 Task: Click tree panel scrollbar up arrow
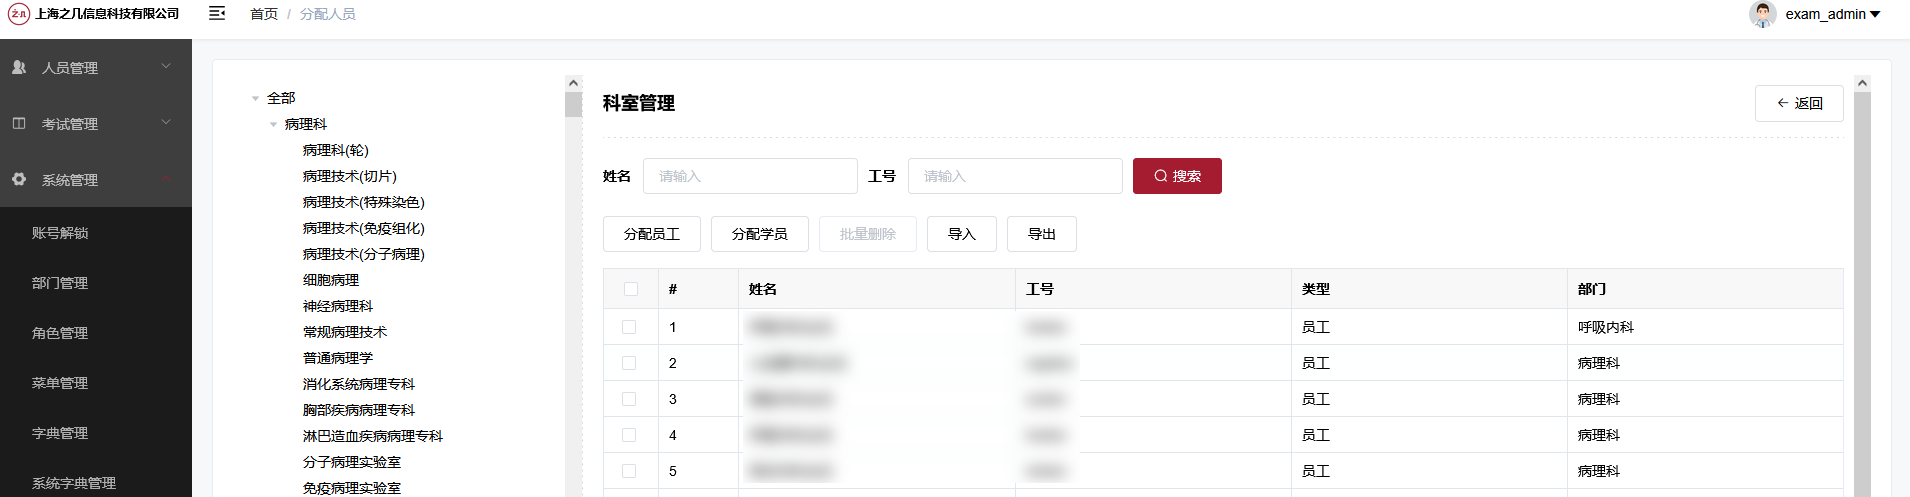[x=573, y=83]
